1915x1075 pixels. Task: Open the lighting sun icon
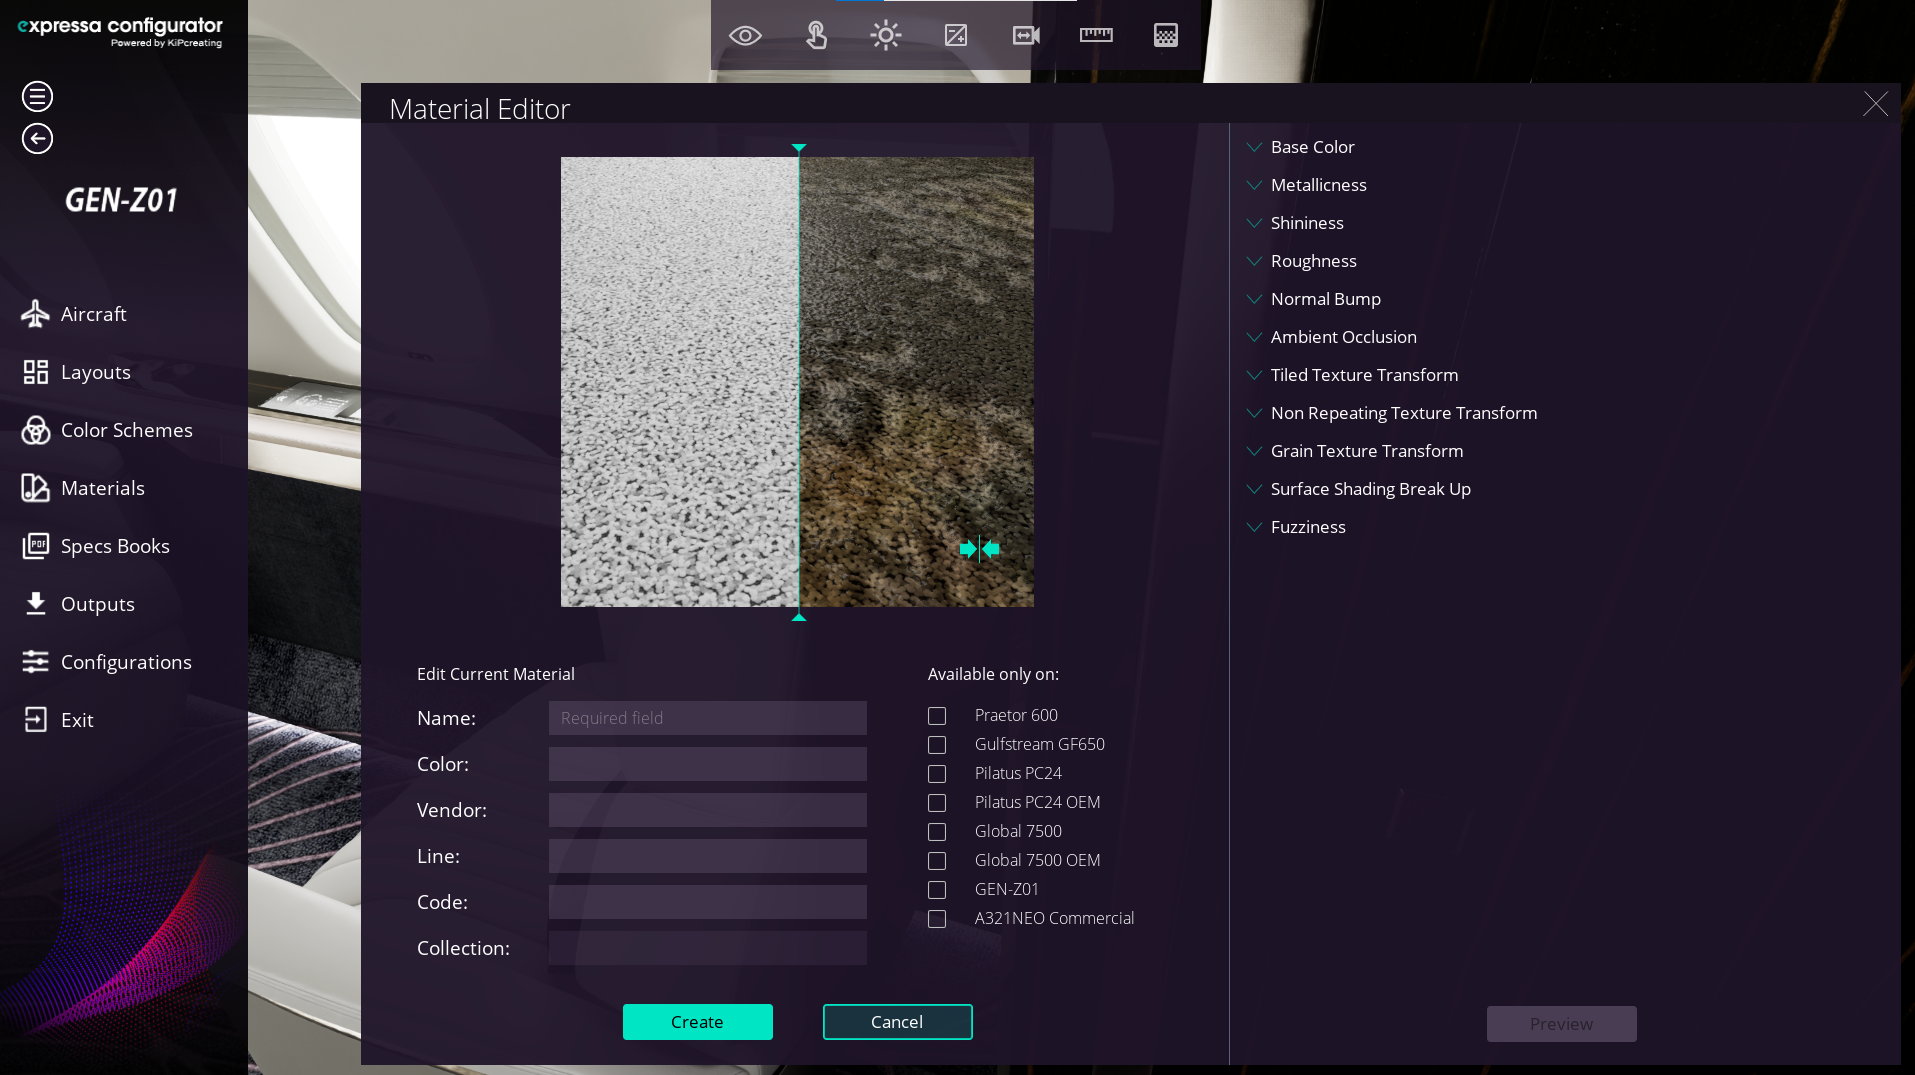pyautogui.click(x=885, y=36)
